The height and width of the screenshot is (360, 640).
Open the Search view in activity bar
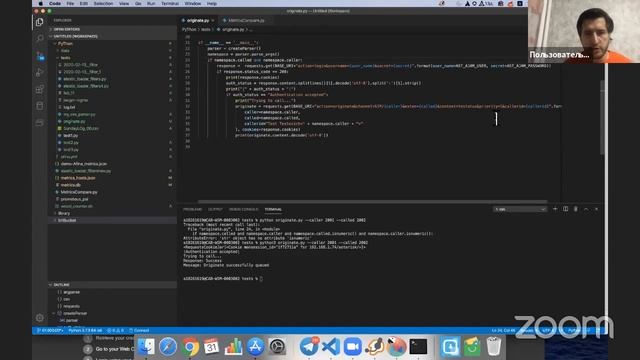coord(40,39)
